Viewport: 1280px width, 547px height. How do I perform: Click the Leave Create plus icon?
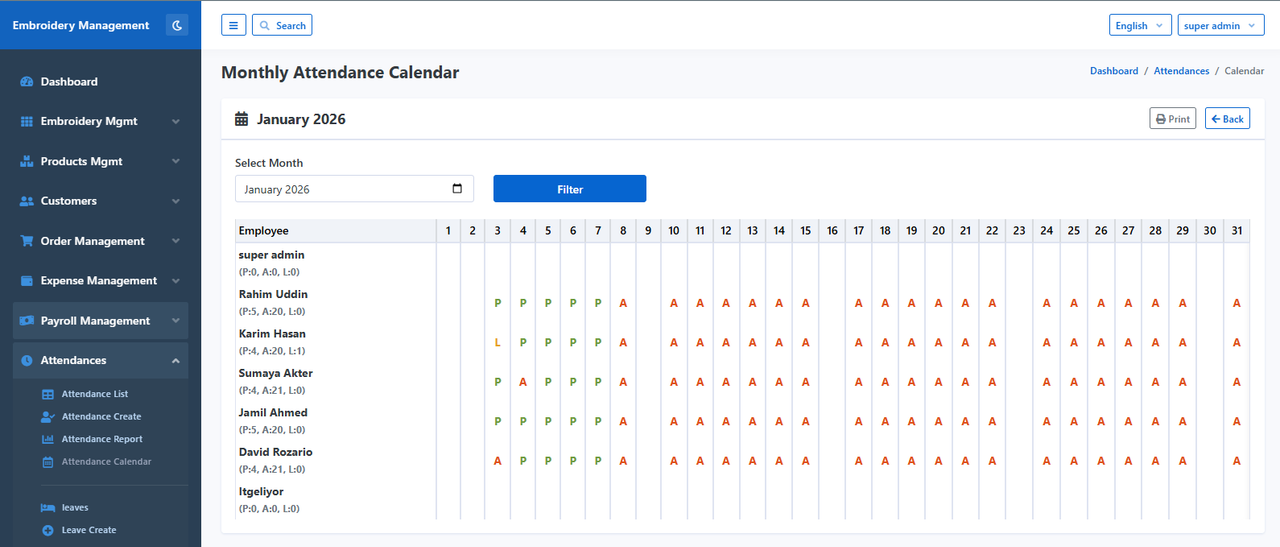coord(47,530)
